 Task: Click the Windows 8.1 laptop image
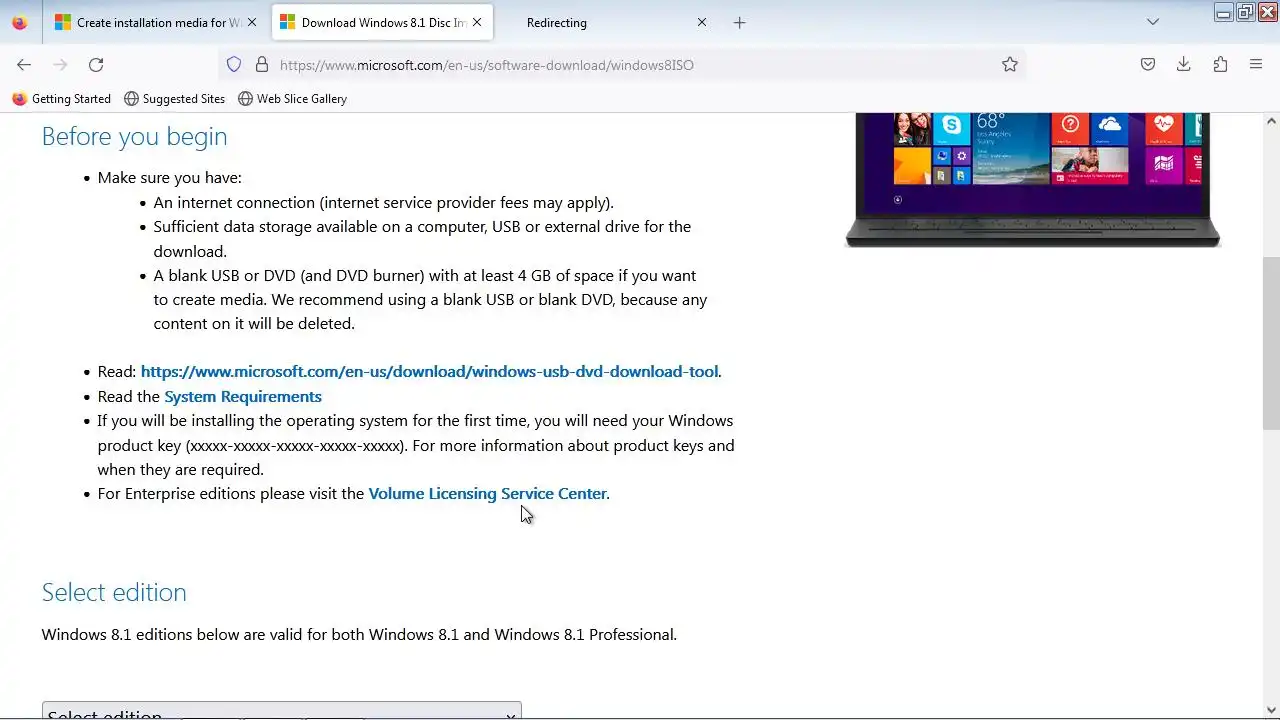click(1033, 180)
